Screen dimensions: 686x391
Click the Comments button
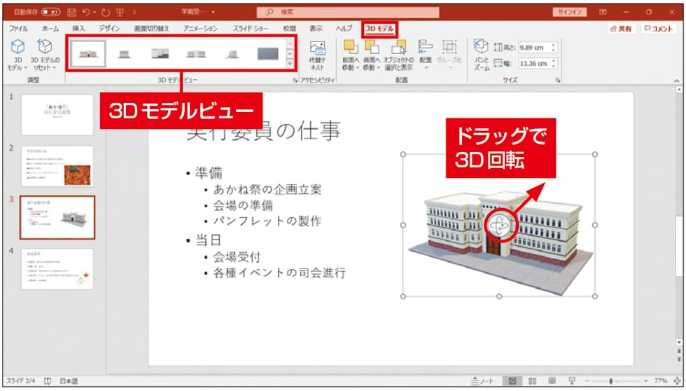pyautogui.click(x=658, y=29)
